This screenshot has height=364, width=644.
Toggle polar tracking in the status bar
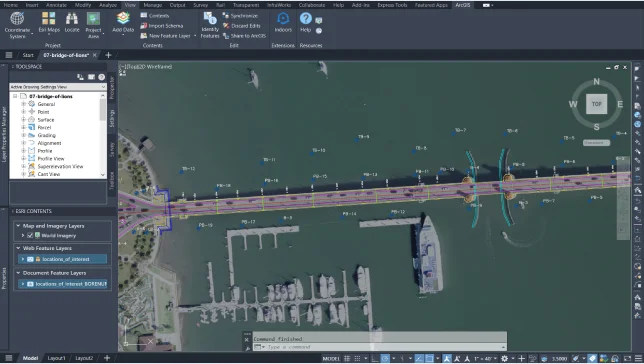pos(385,359)
